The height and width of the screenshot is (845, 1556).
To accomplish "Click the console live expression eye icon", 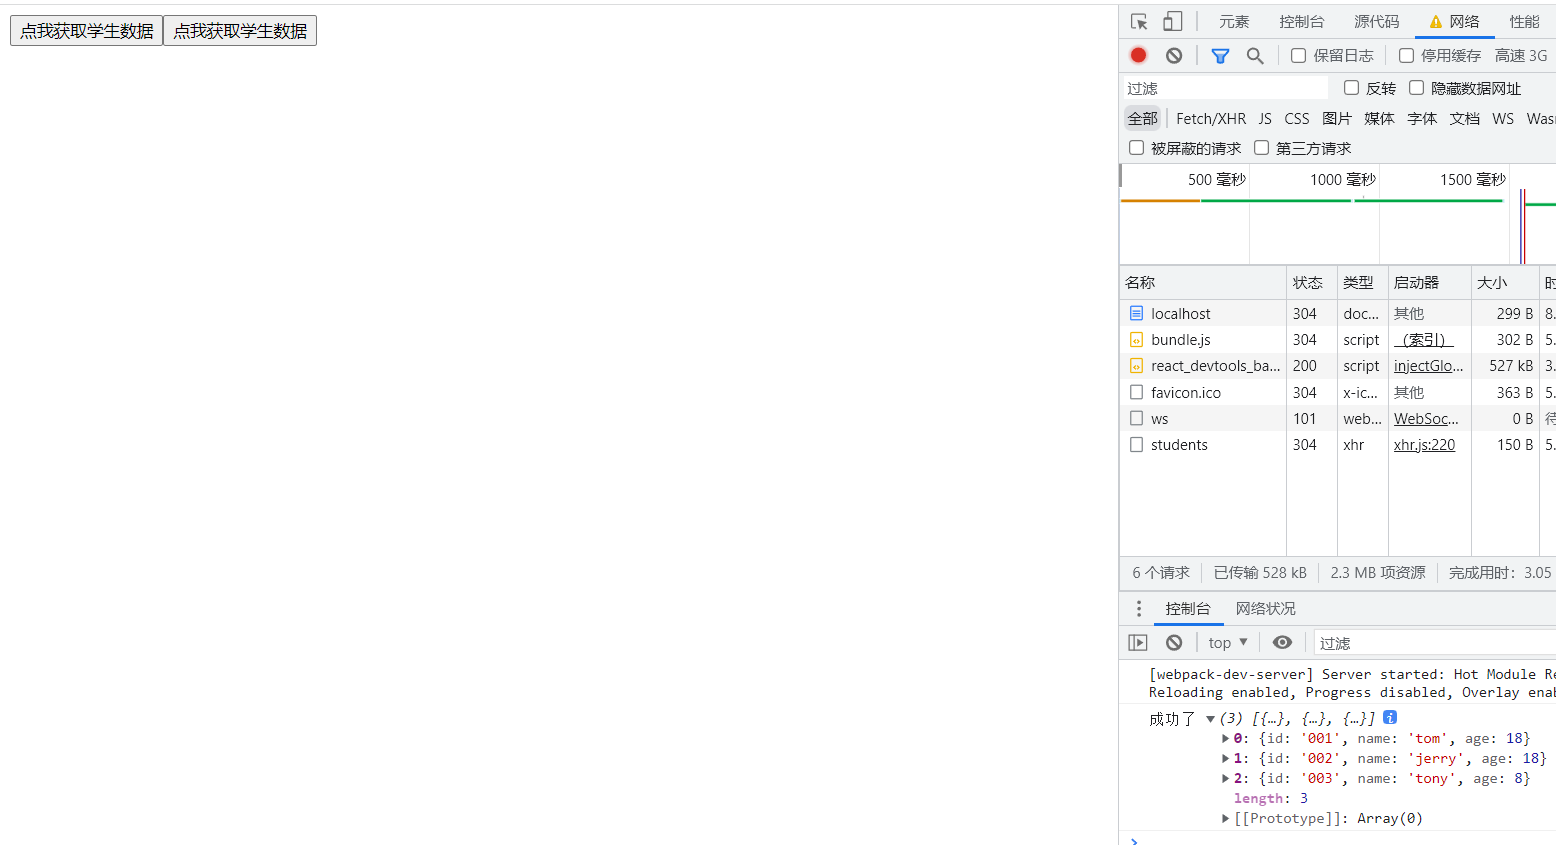I will [1282, 643].
